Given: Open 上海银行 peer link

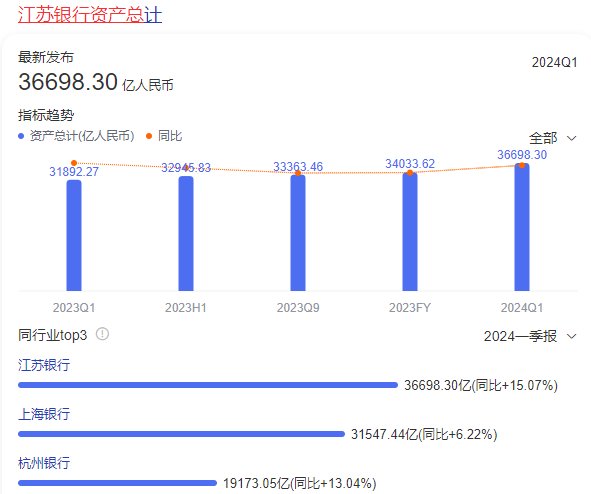Looking at the screenshot, I should pyautogui.click(x=44, y=414).
